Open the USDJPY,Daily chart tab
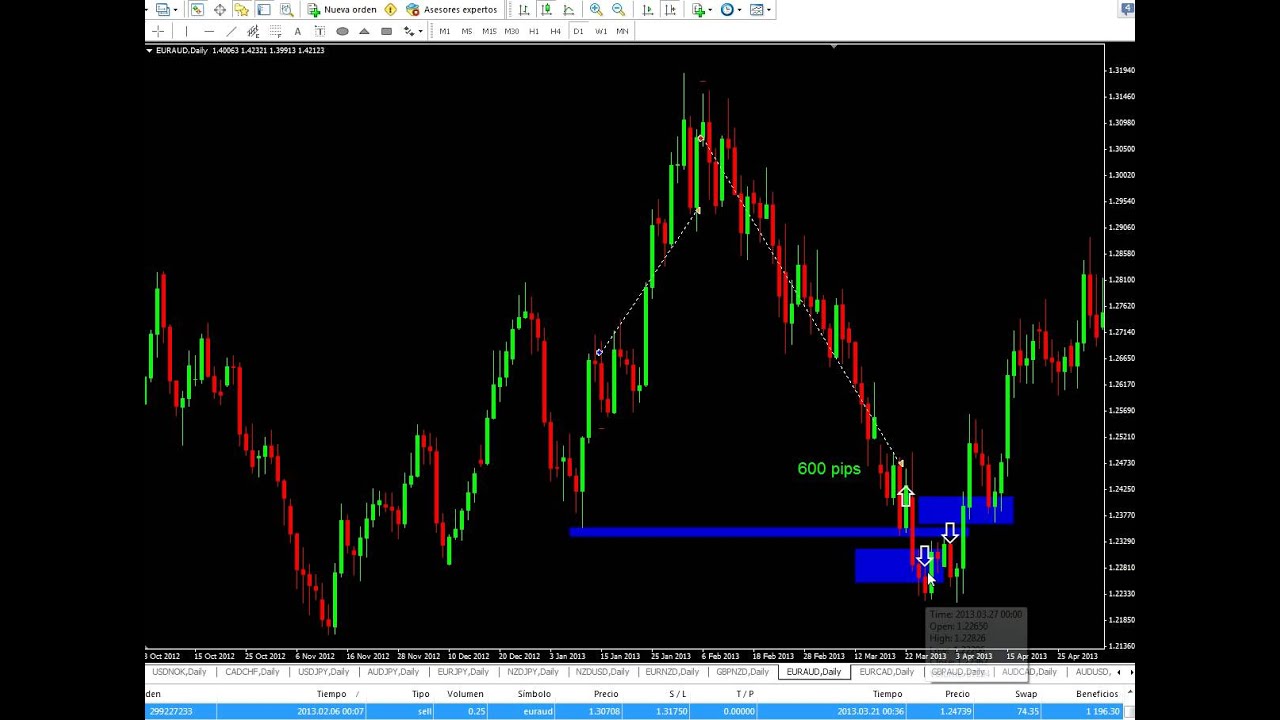 (323, 672)
